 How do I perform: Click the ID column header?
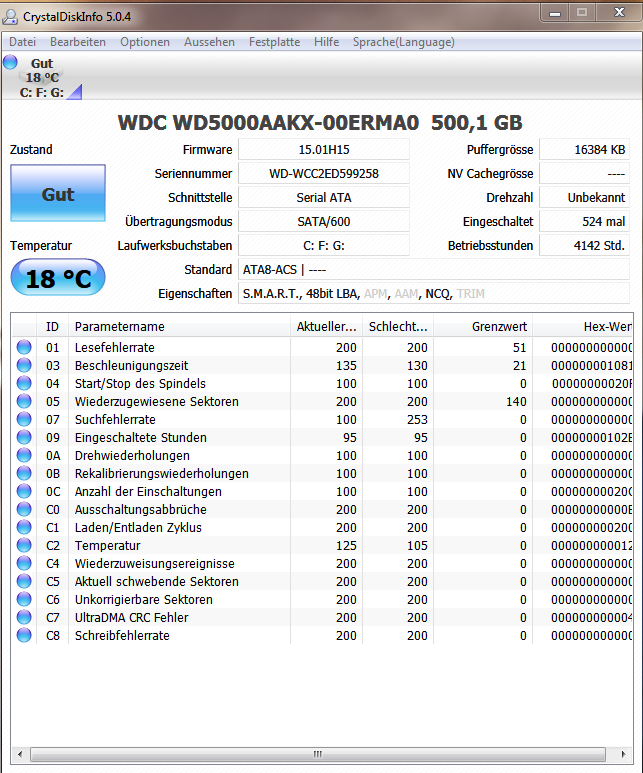pos(52,326)
